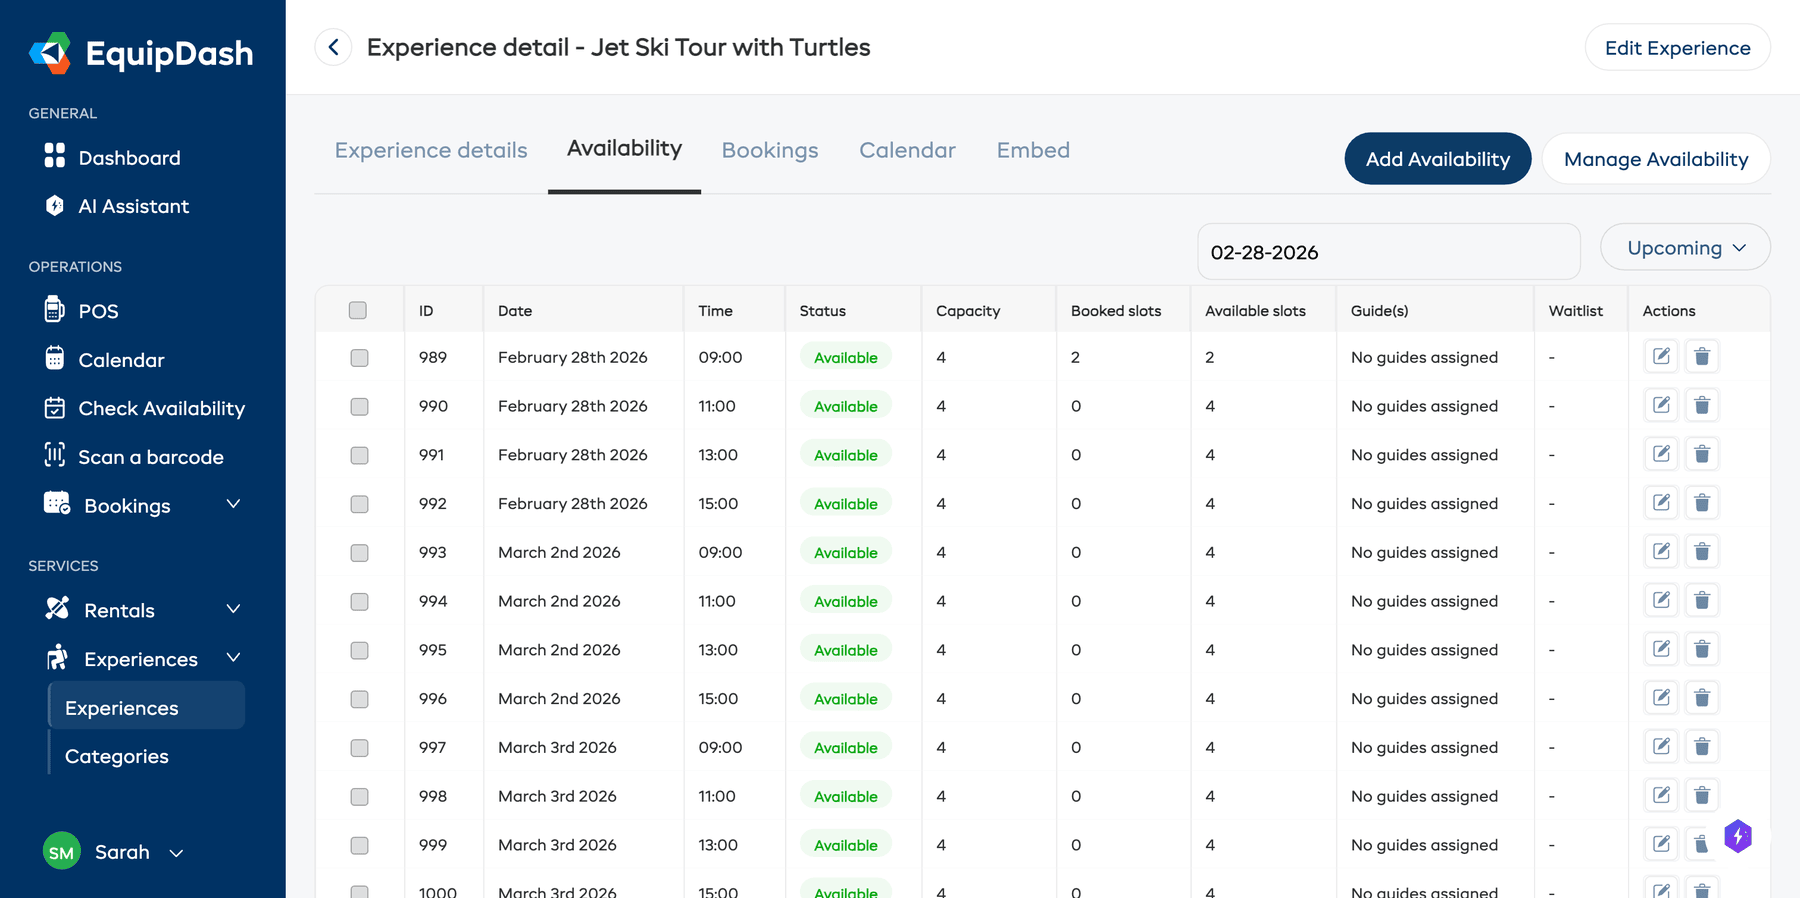Click the purple lightning bolt widget

[1738, 836]
